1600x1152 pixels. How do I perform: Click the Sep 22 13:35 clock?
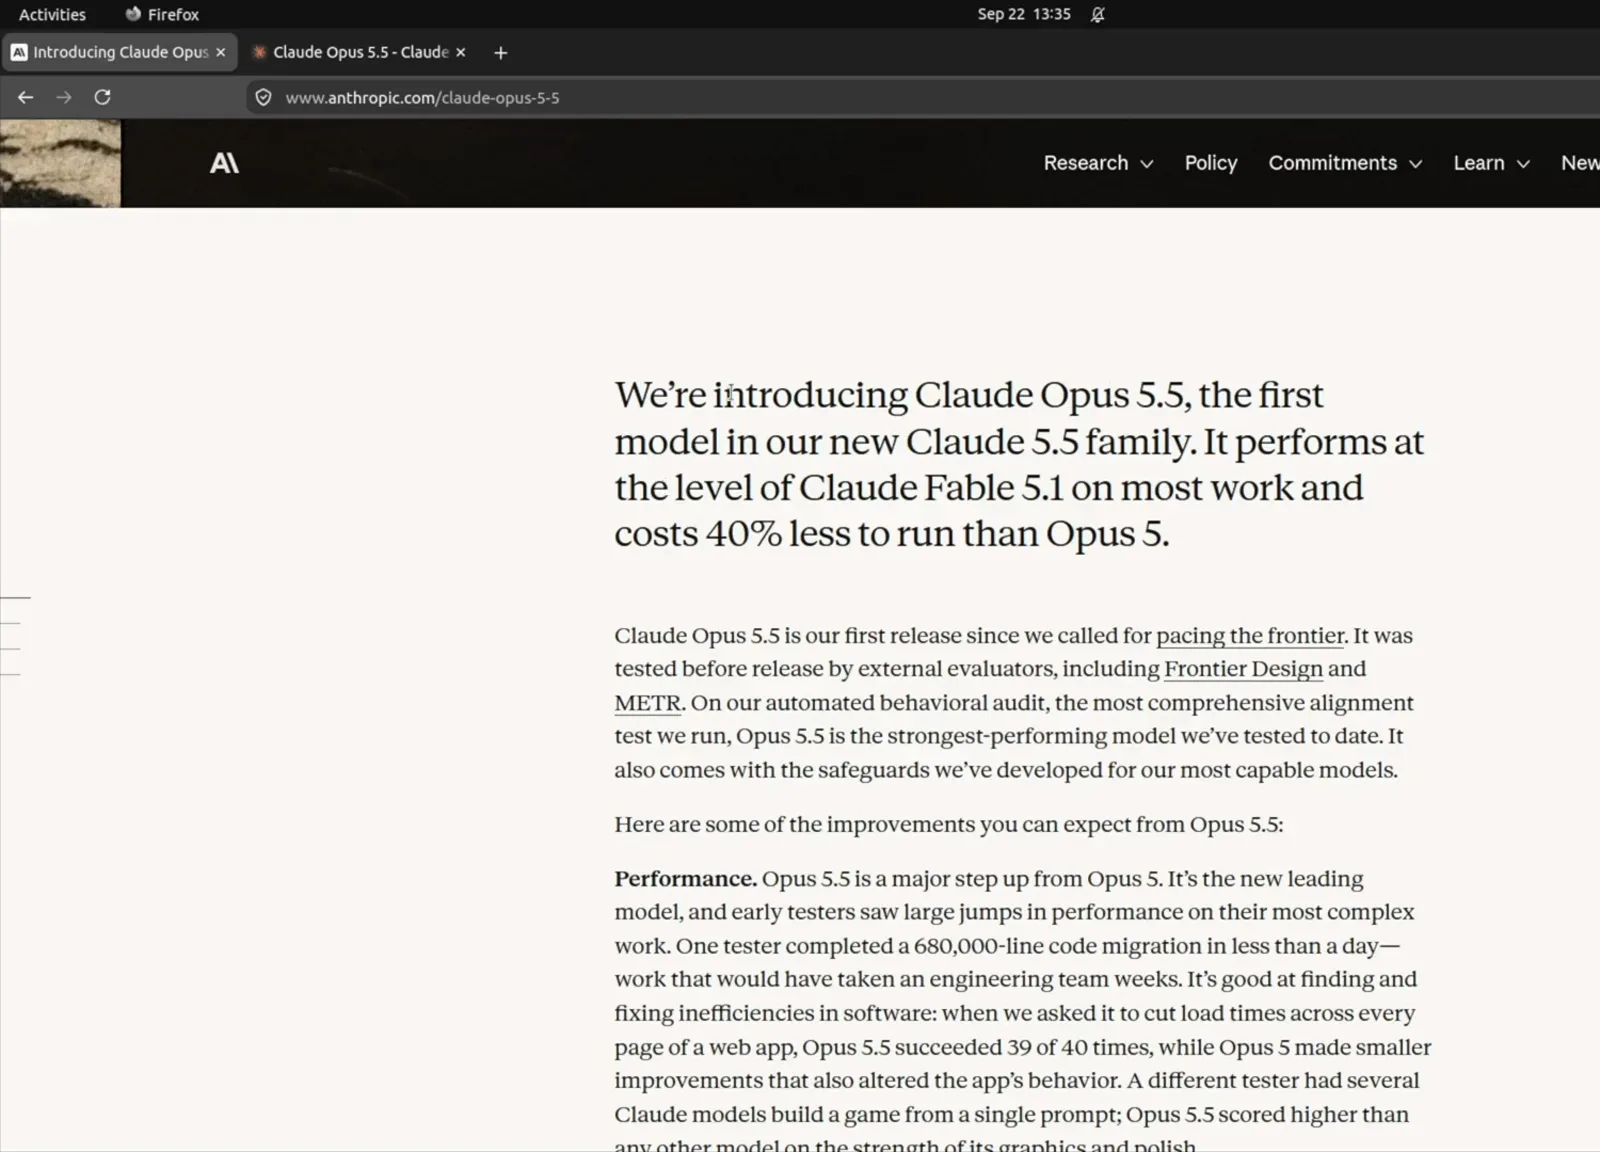(1024, 14)
